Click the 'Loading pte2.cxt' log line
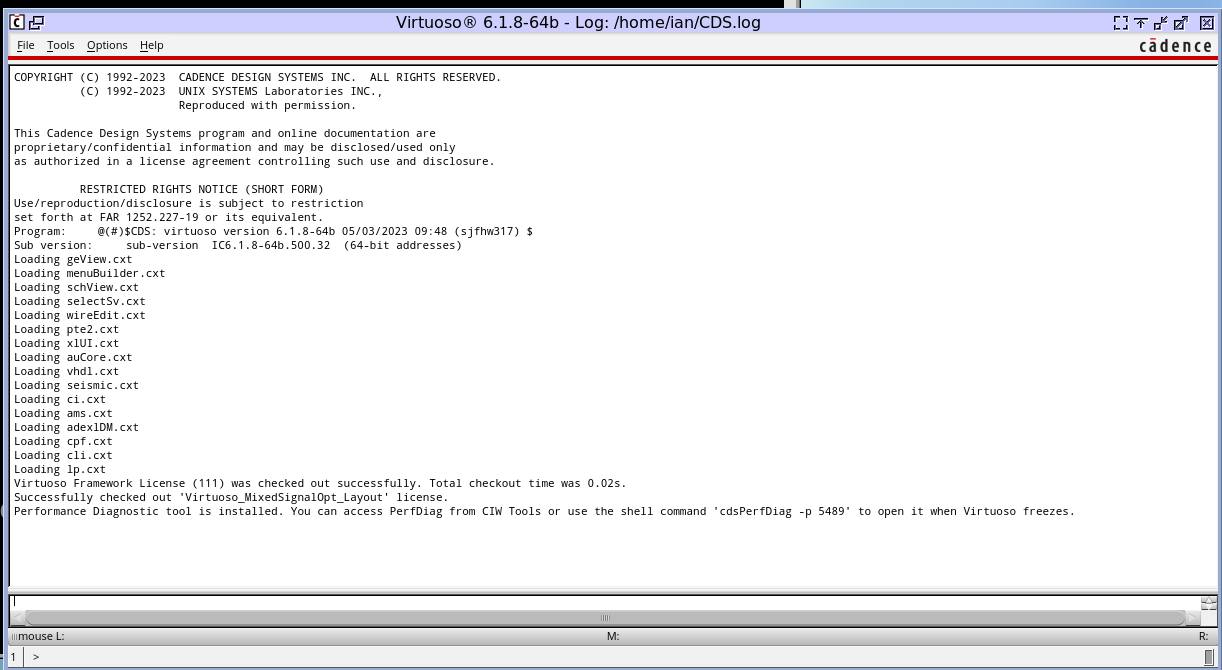The image size is (1222, 670). click(66, 329)
